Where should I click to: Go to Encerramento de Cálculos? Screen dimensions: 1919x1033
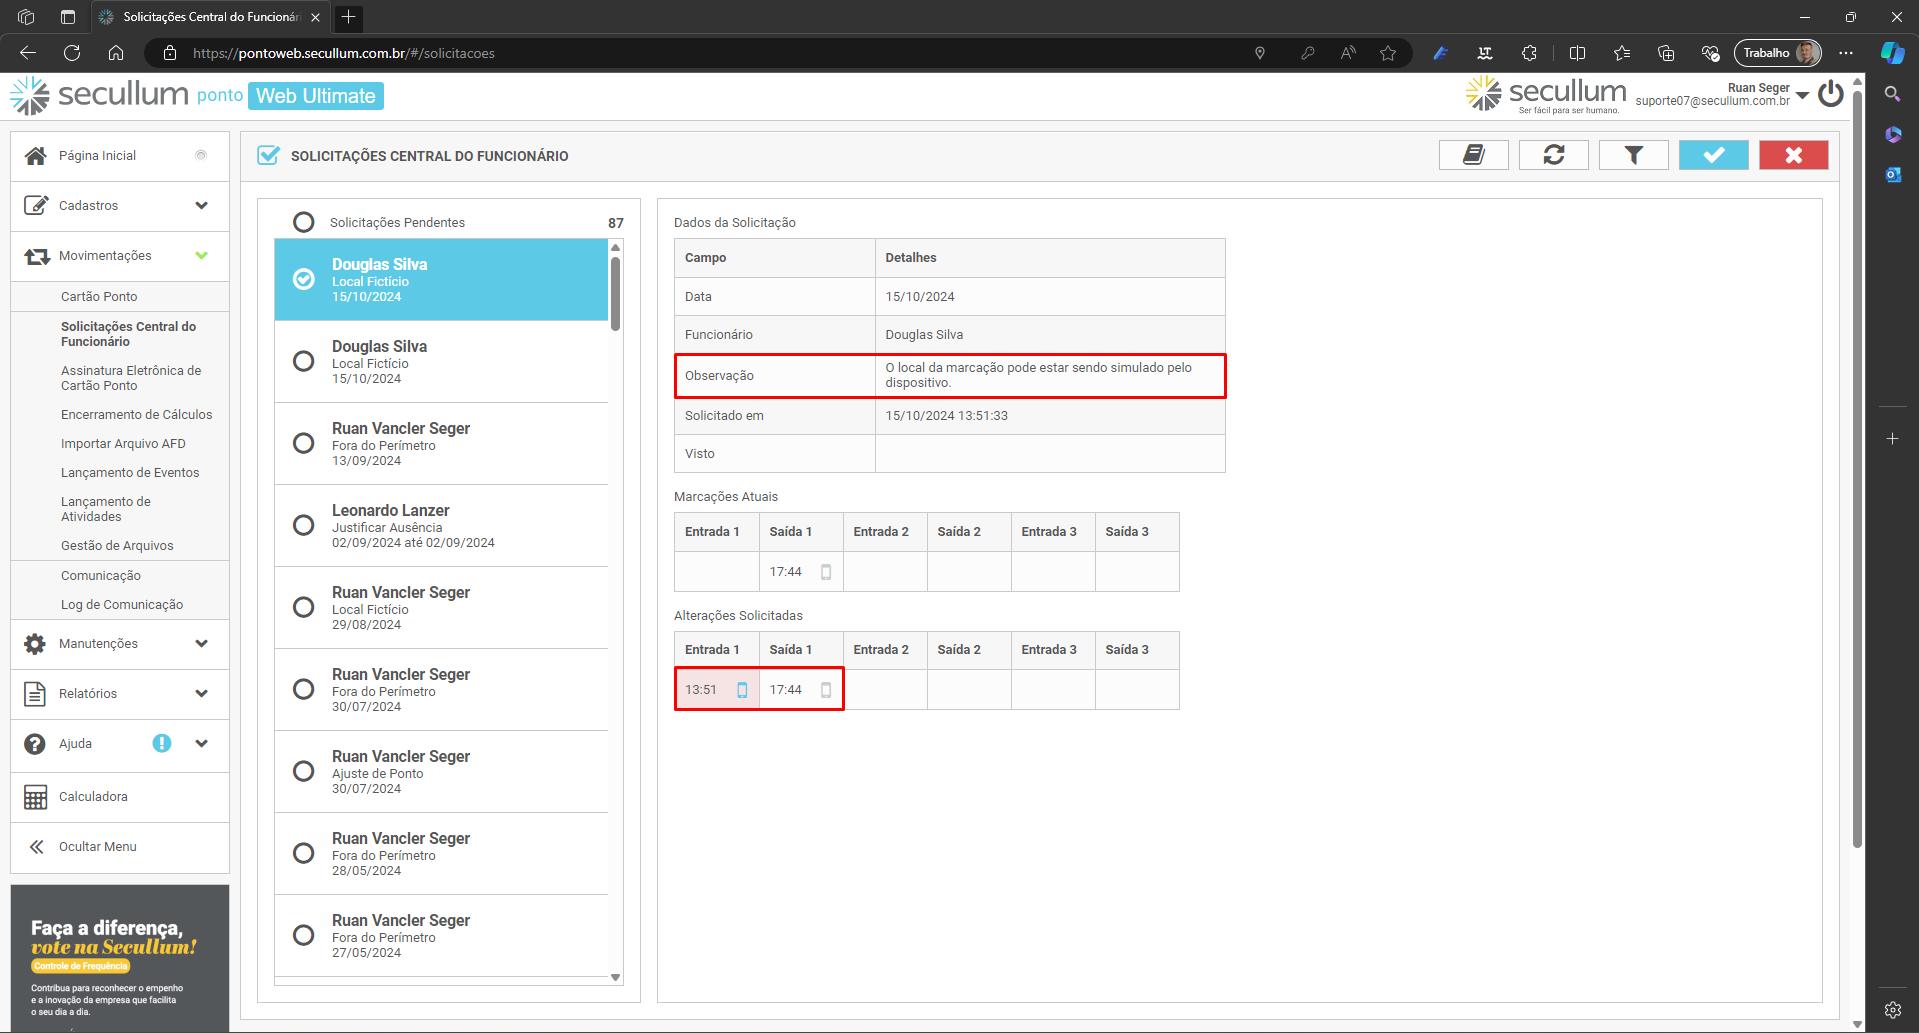[x=136, y=415]
